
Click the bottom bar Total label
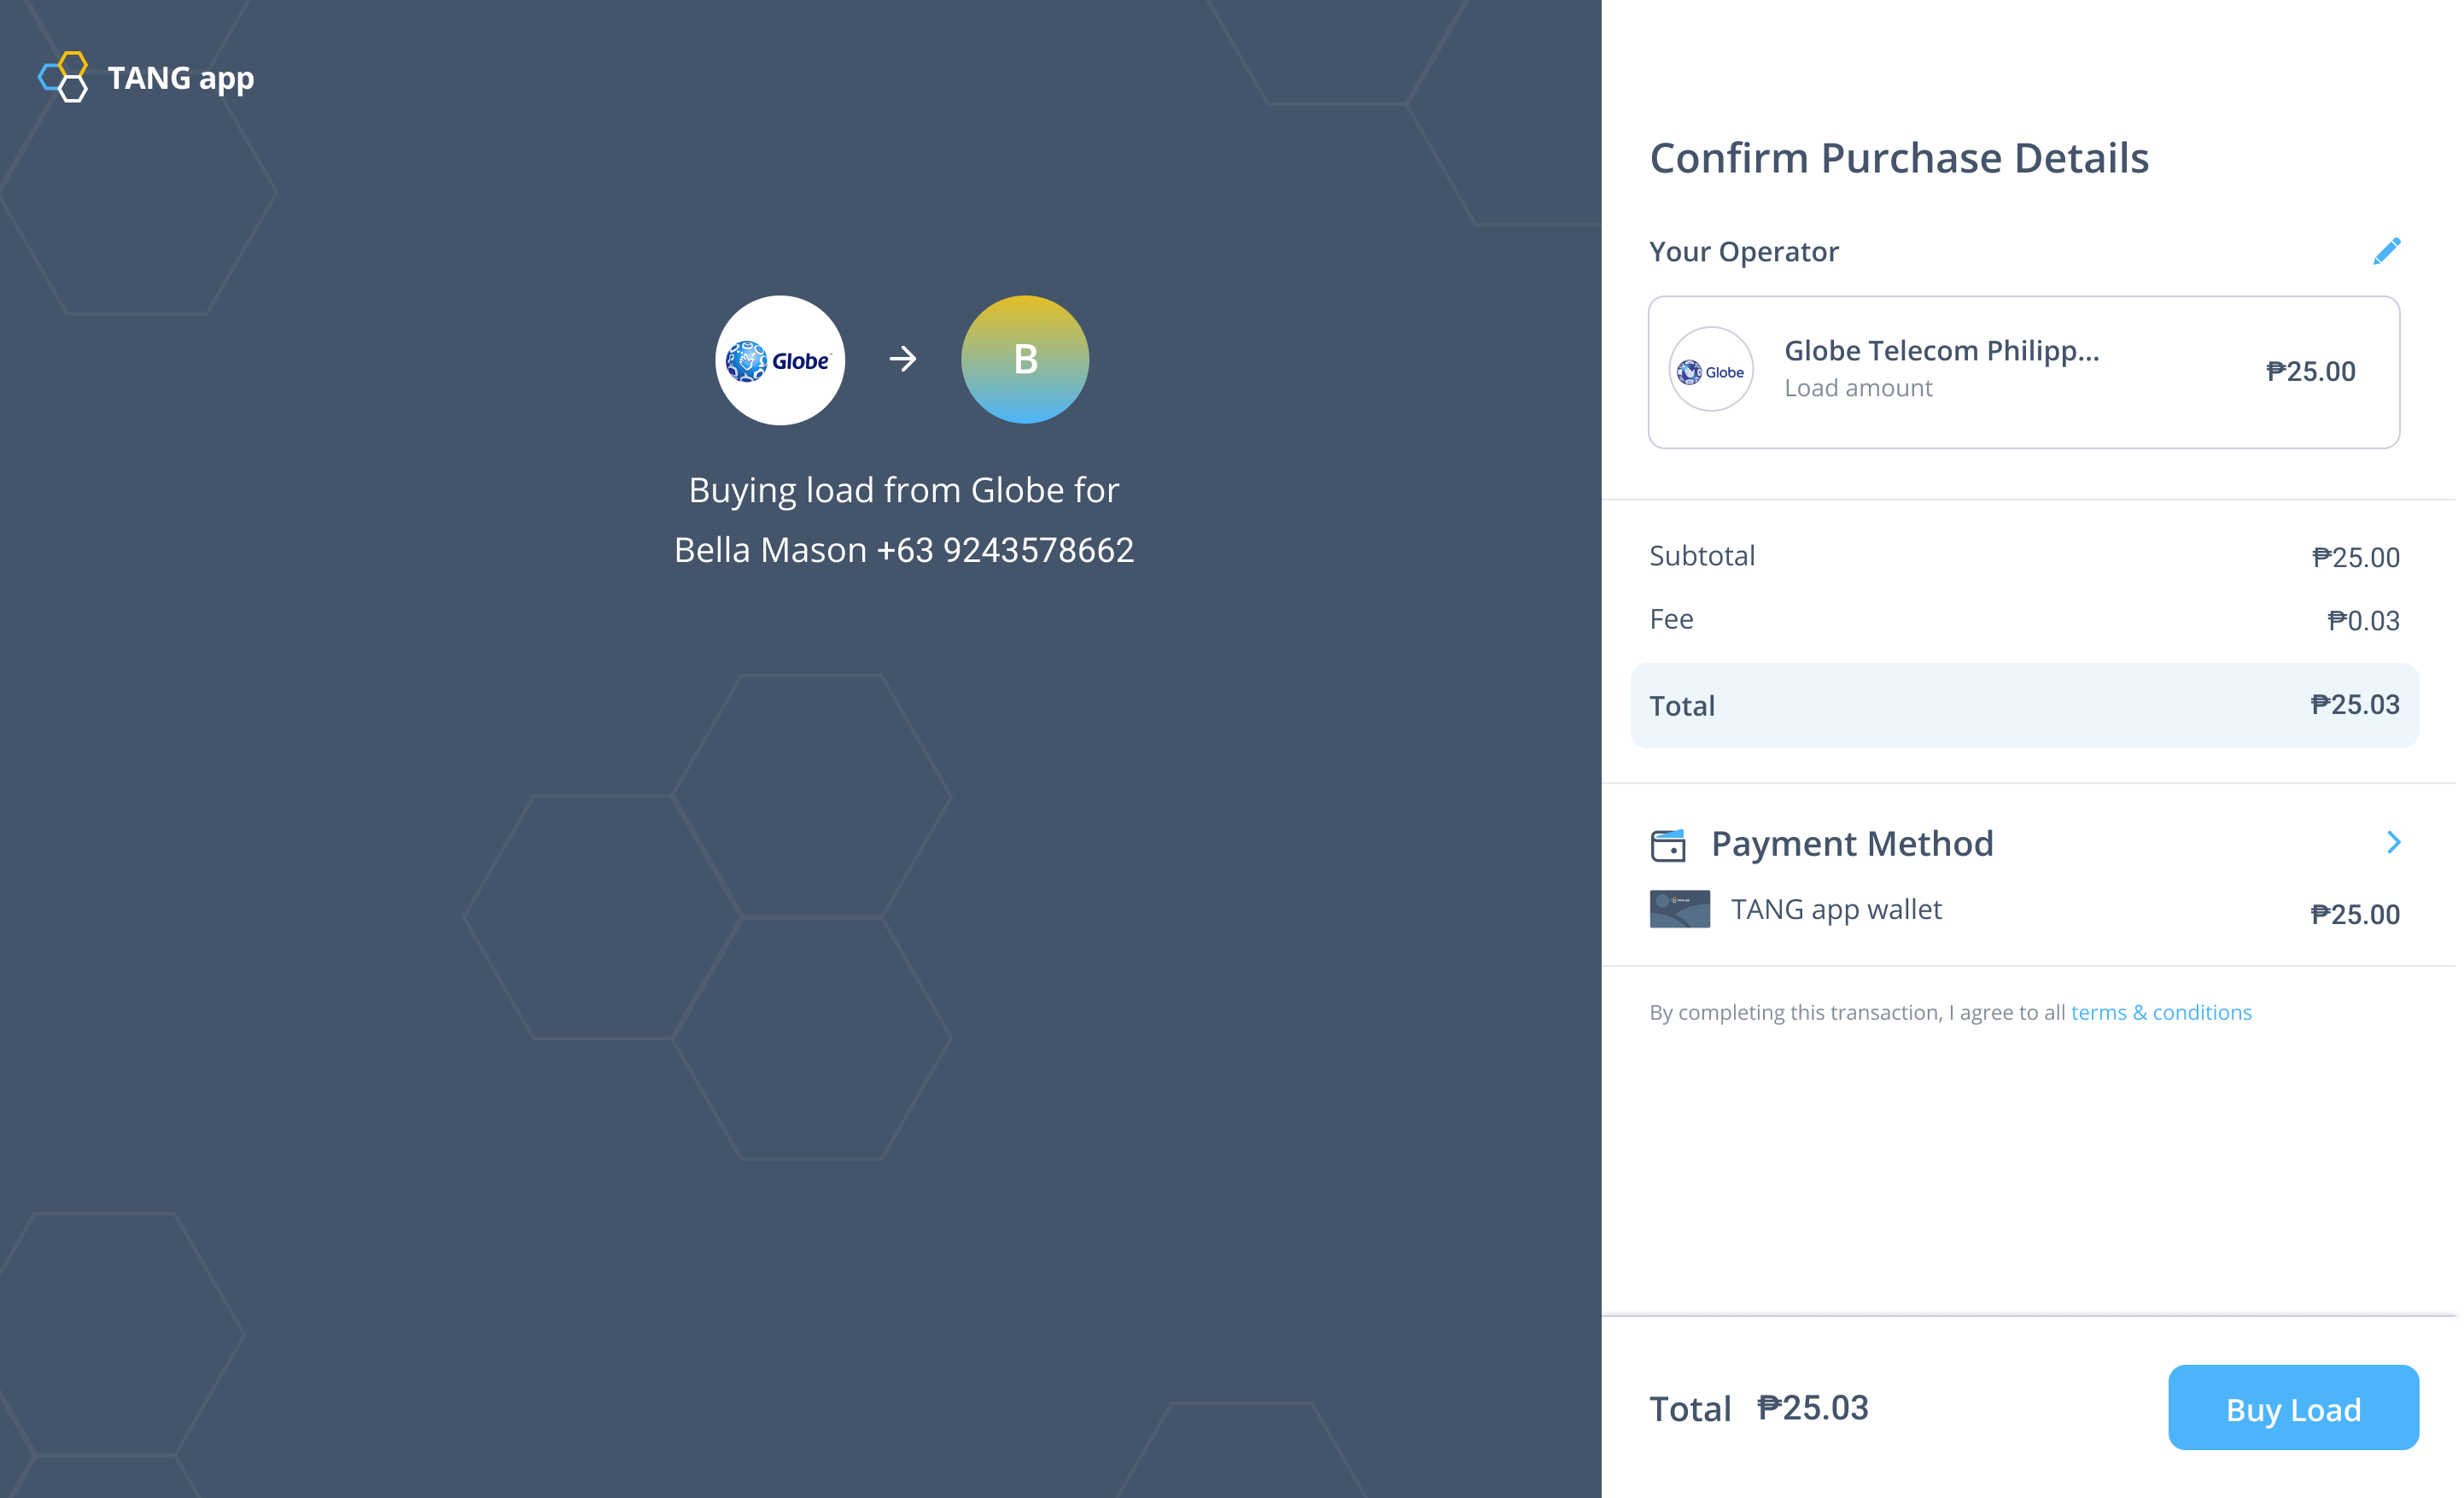[1689, 1408]
